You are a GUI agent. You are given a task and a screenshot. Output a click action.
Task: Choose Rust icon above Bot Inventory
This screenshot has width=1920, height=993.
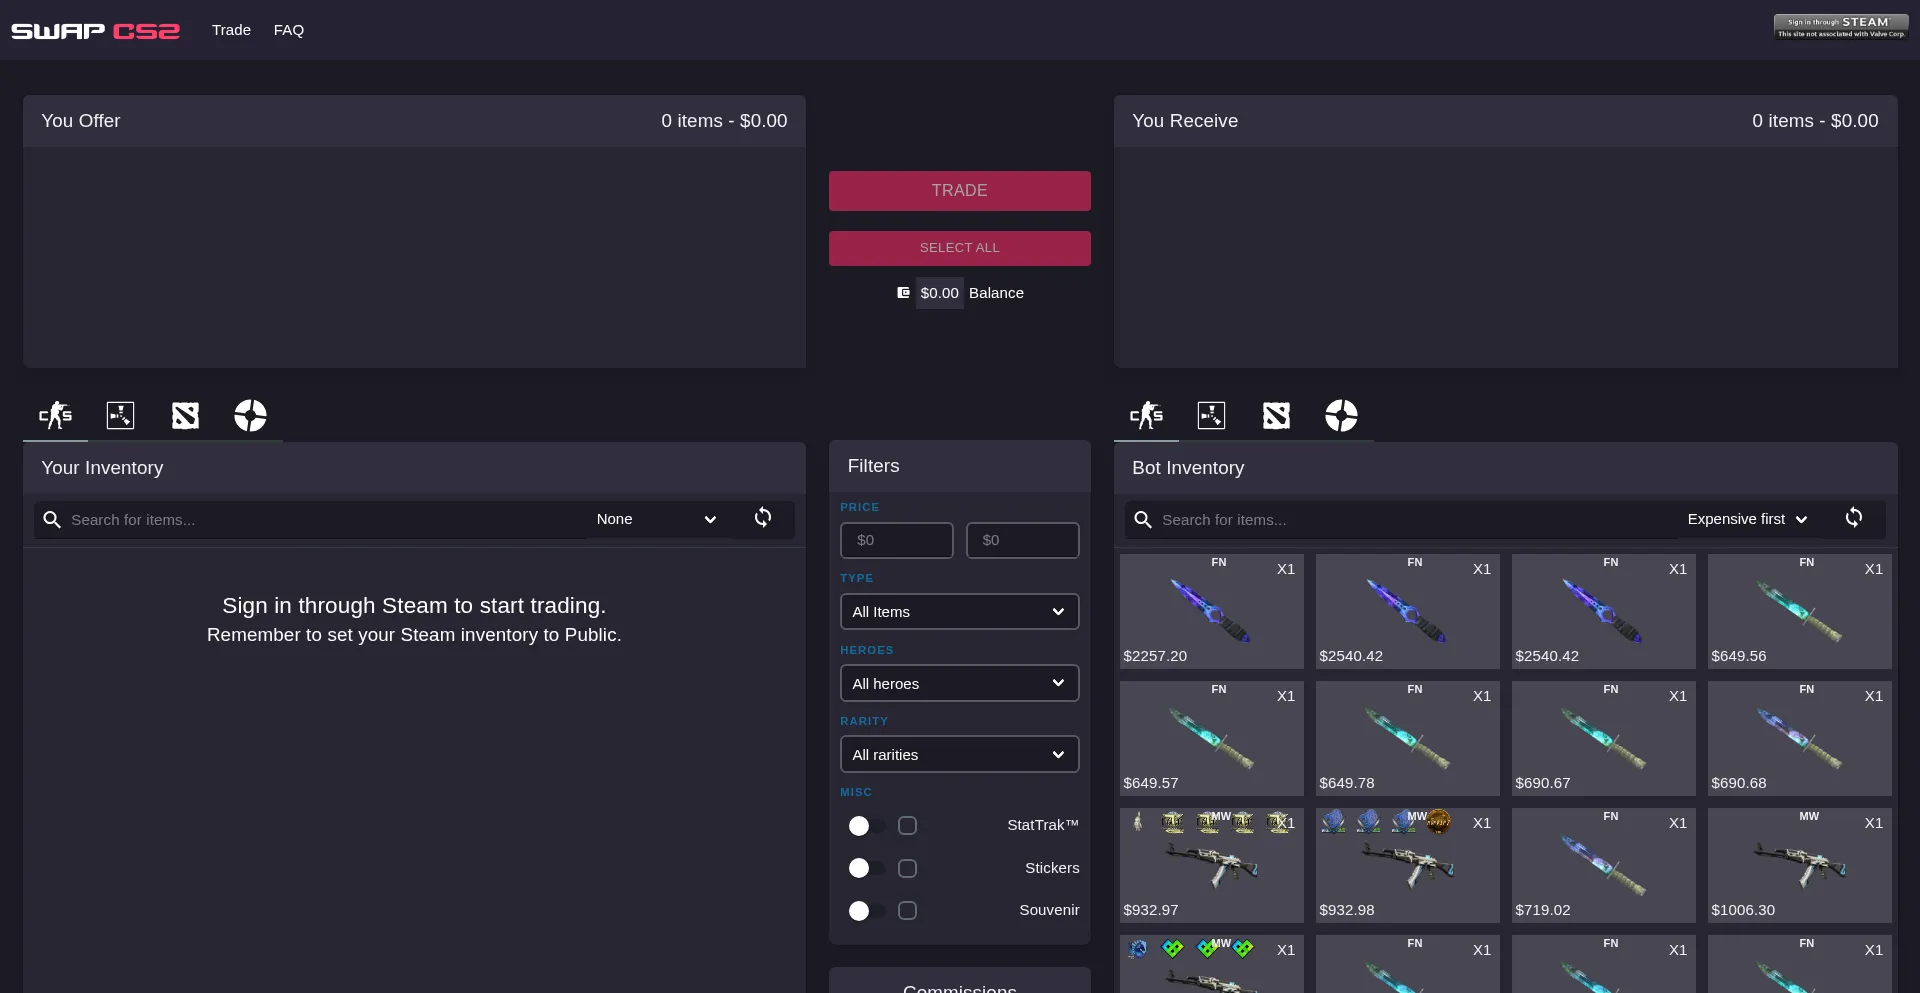1211,415
